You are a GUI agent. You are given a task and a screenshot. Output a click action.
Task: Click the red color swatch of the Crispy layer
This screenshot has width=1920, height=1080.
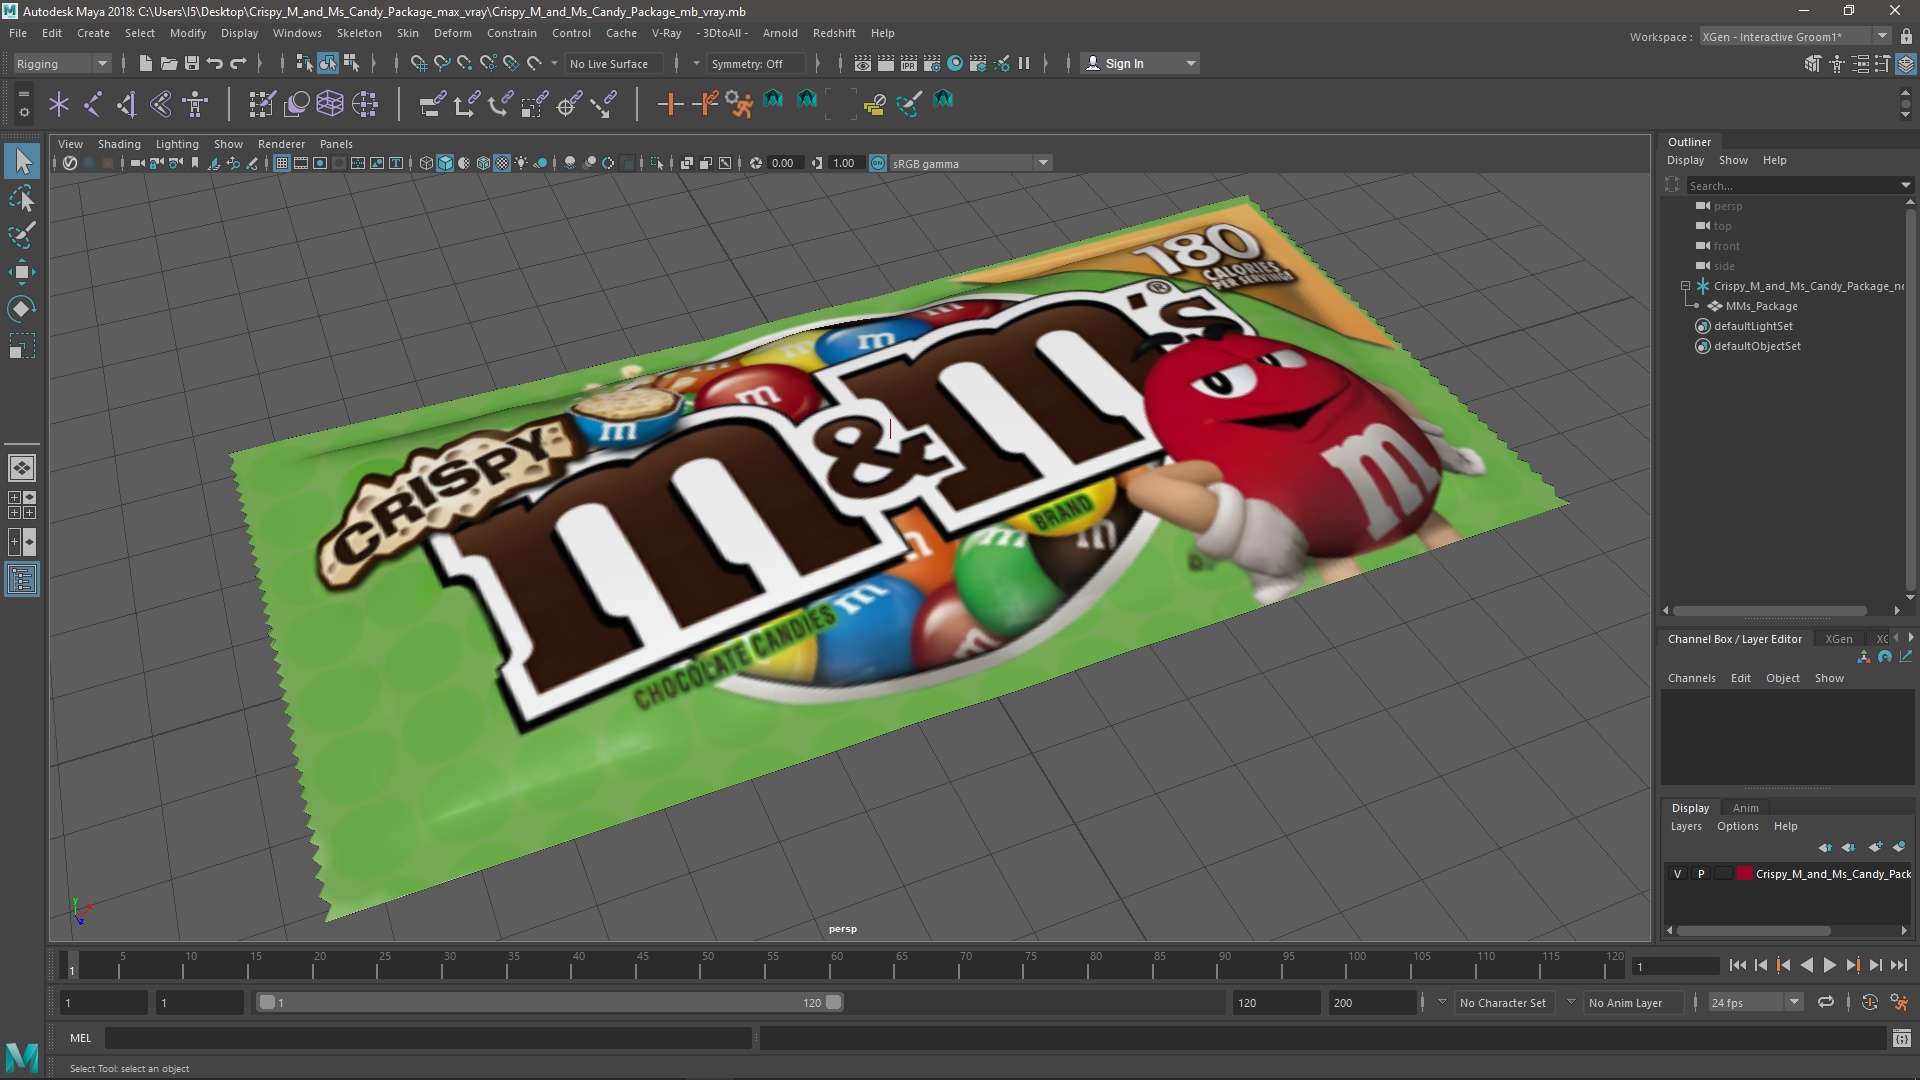pos(1745,874)
